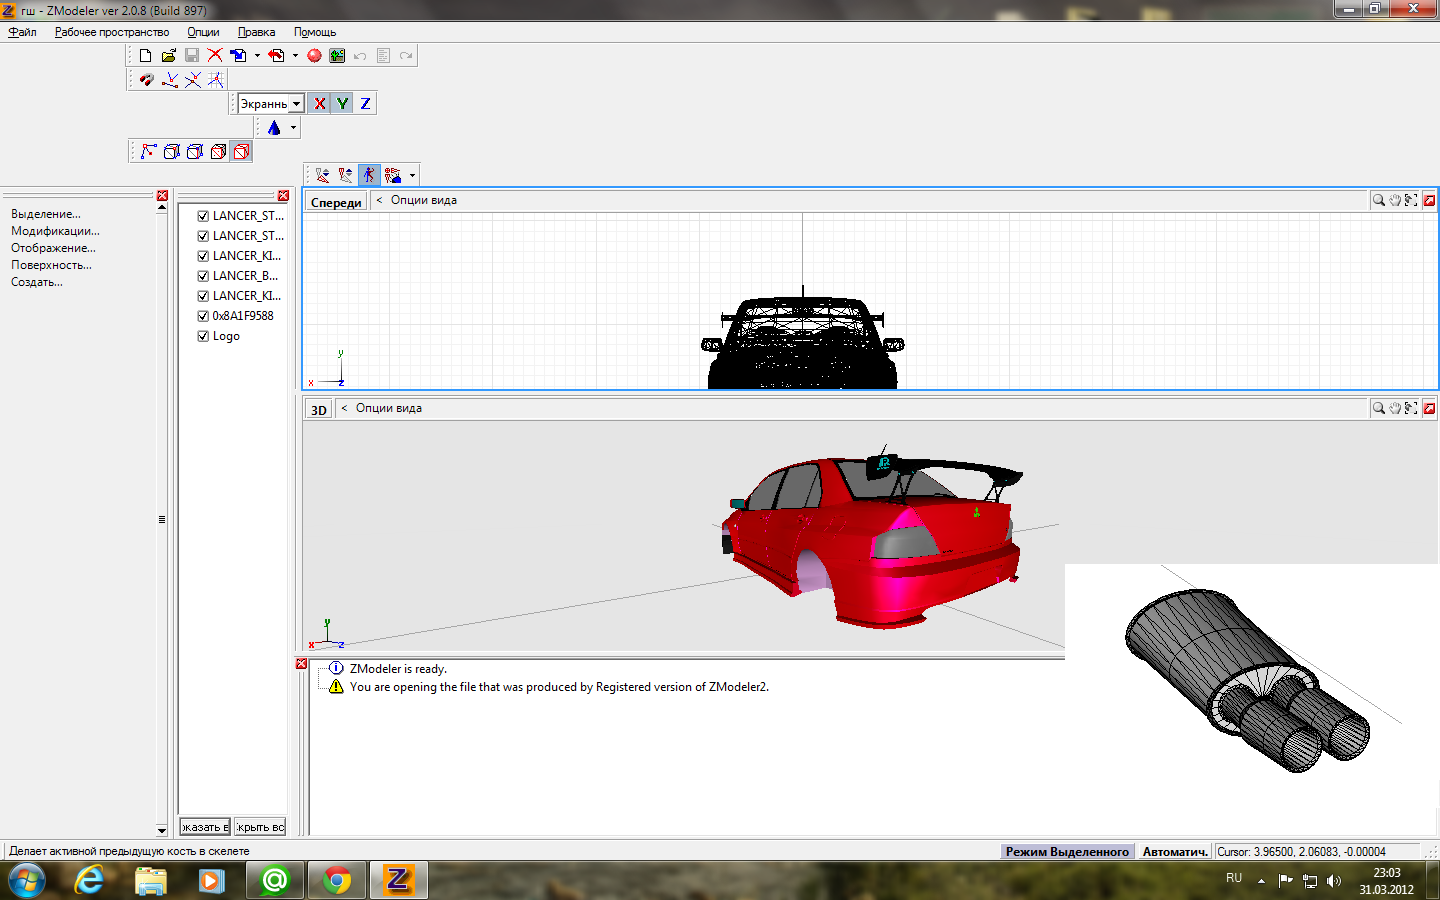Screen dimensions: 1440x900
Task: Open the Файл menu
Action: pyautogui.click(x=22, y=32)
